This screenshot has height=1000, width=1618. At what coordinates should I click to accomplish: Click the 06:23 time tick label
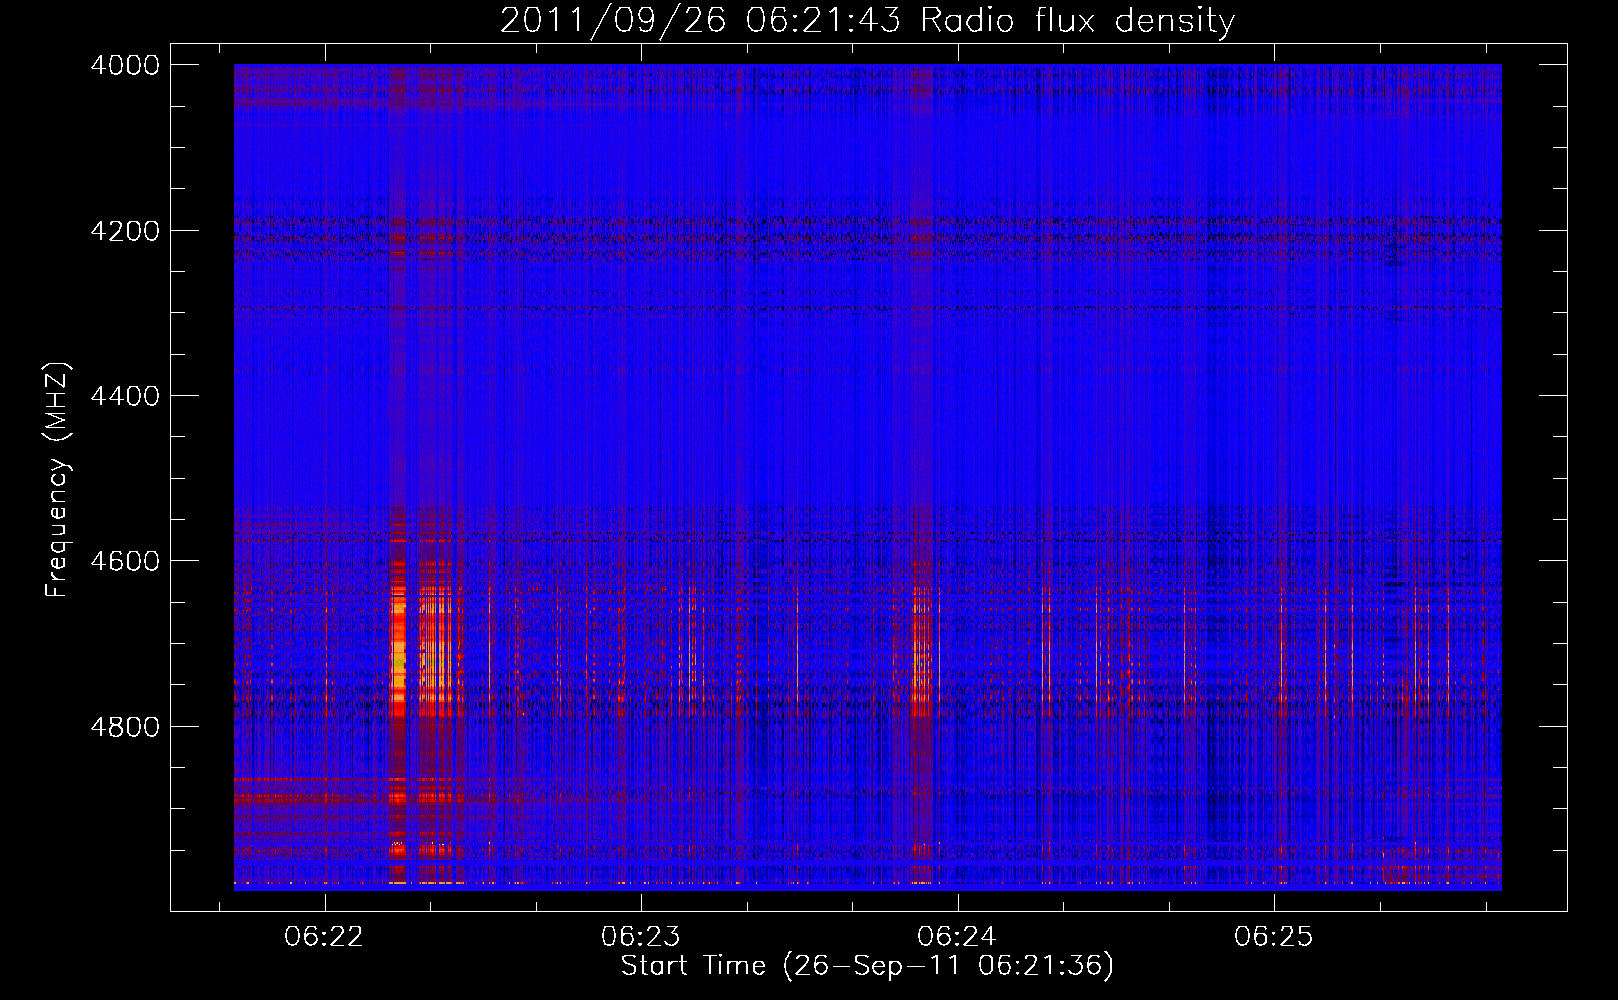point(640,937)
